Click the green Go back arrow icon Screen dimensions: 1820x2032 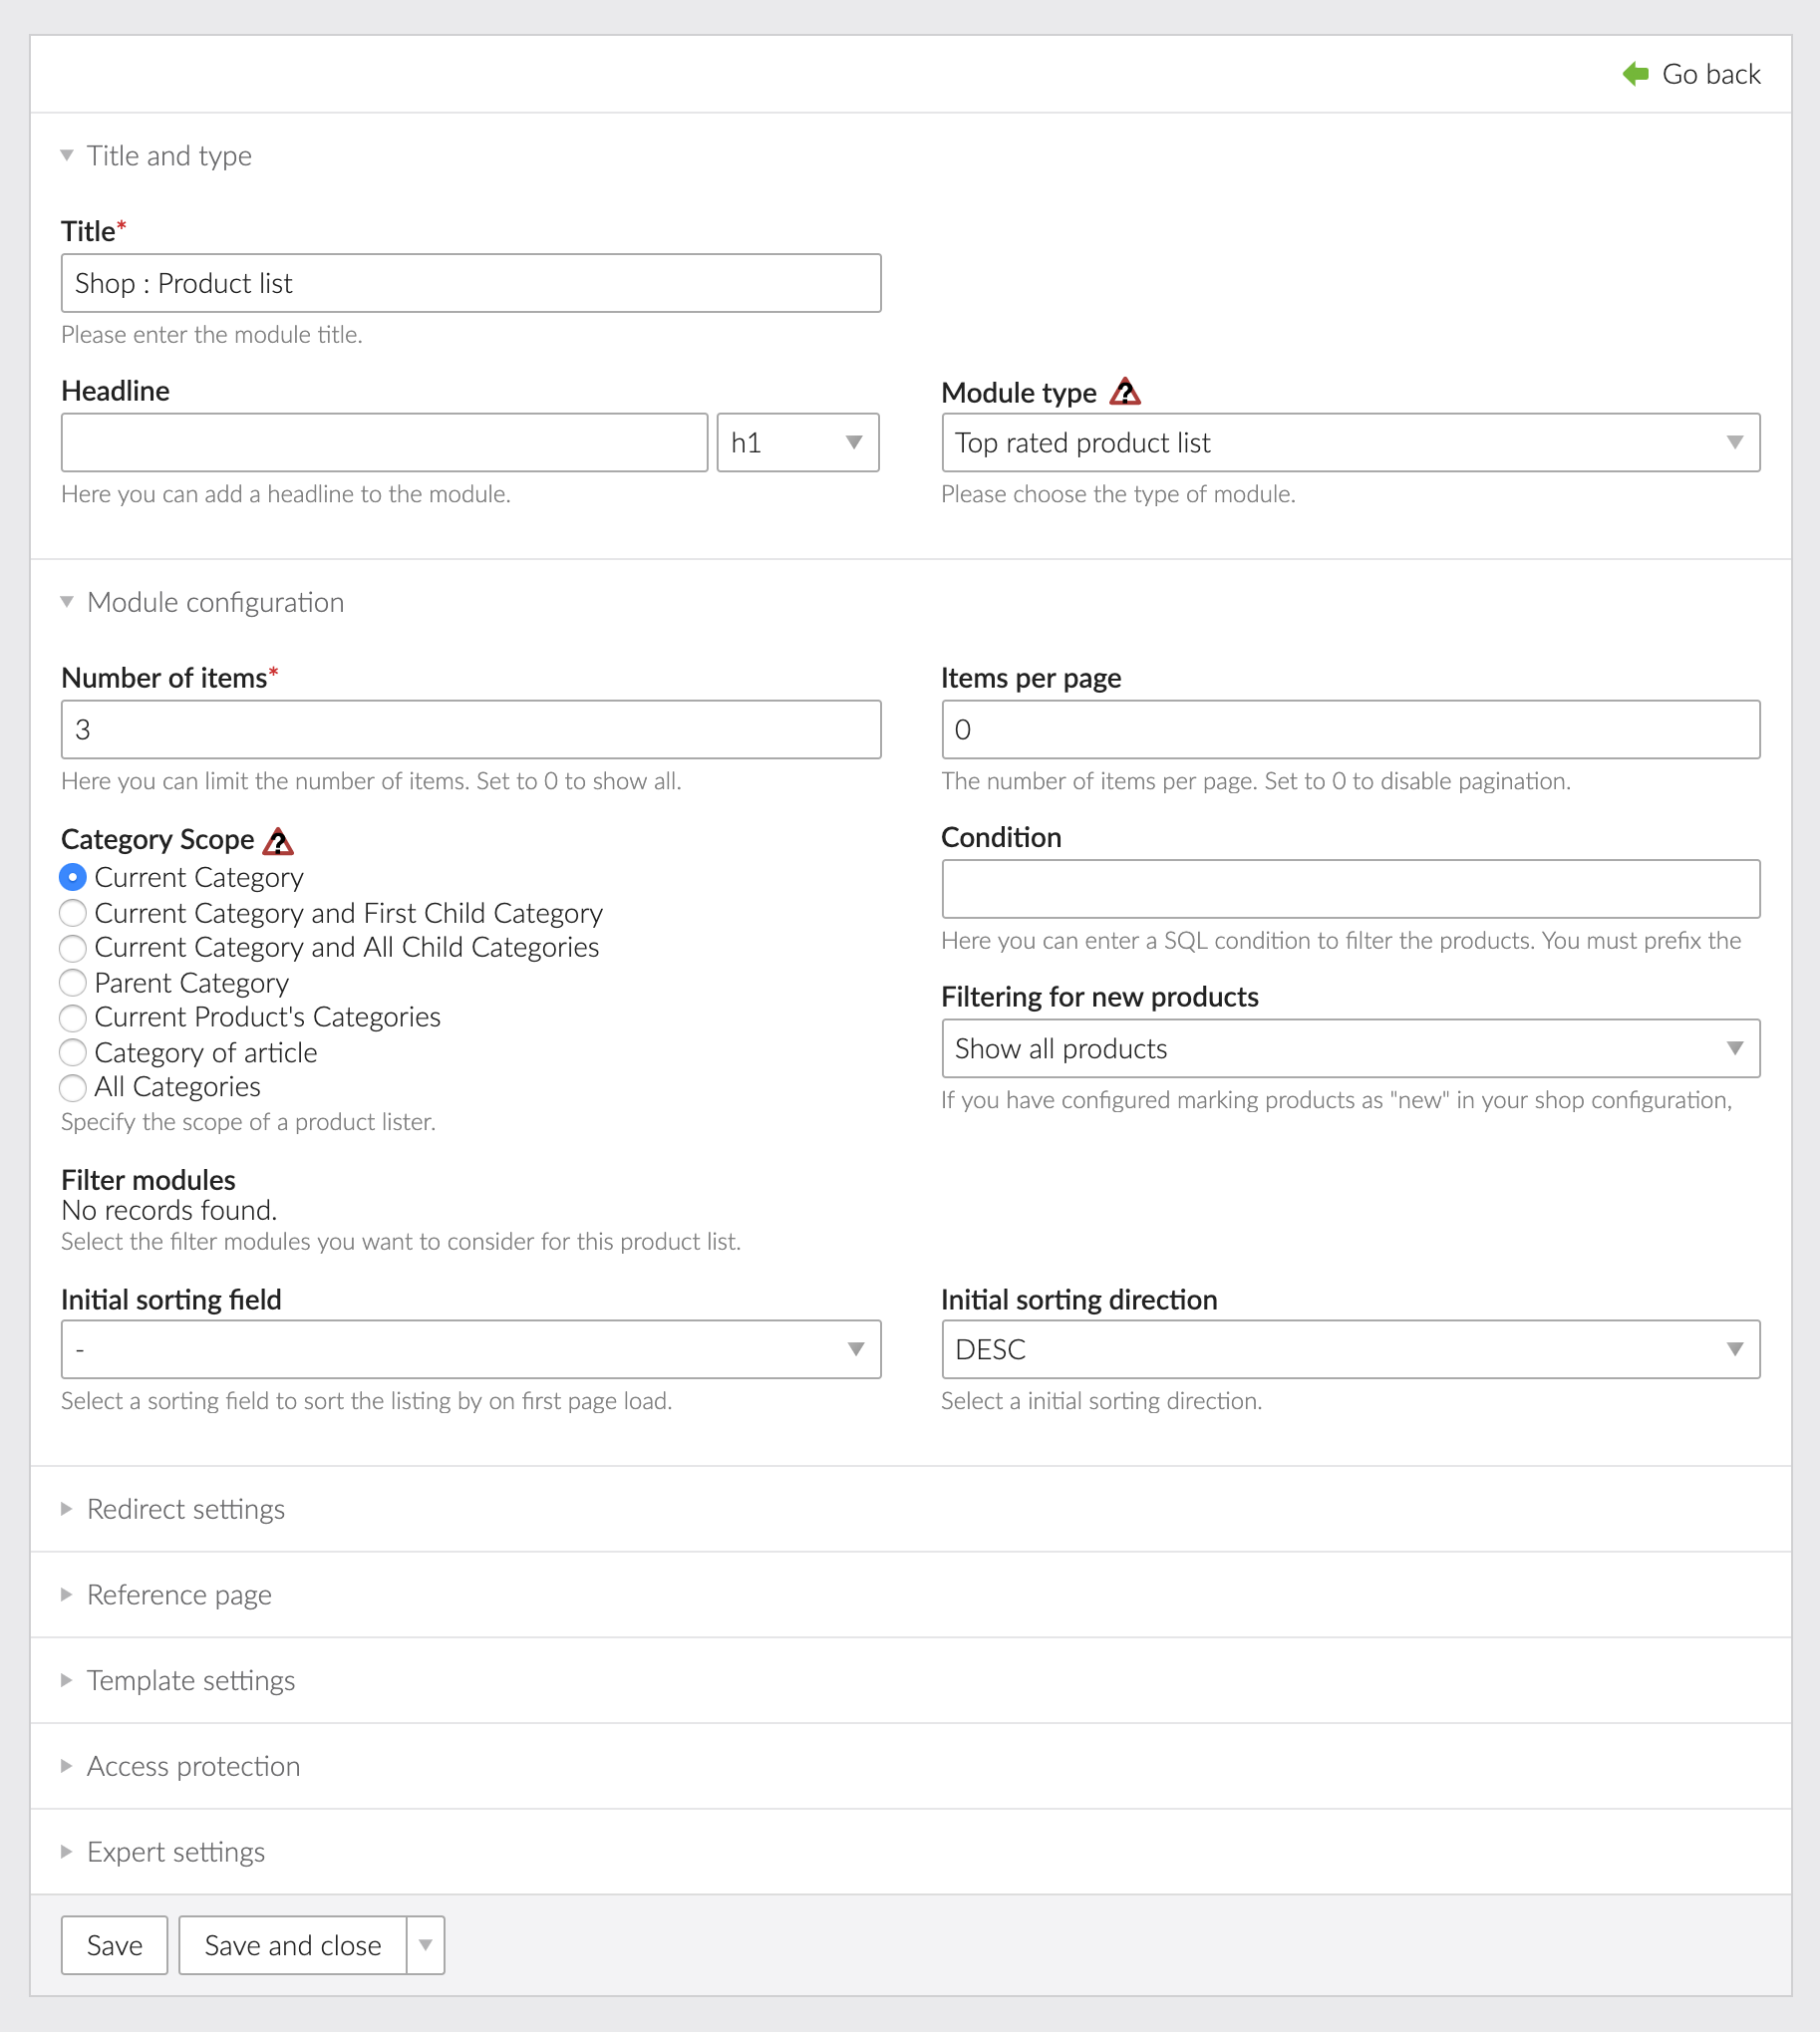tap(1635, 74)
